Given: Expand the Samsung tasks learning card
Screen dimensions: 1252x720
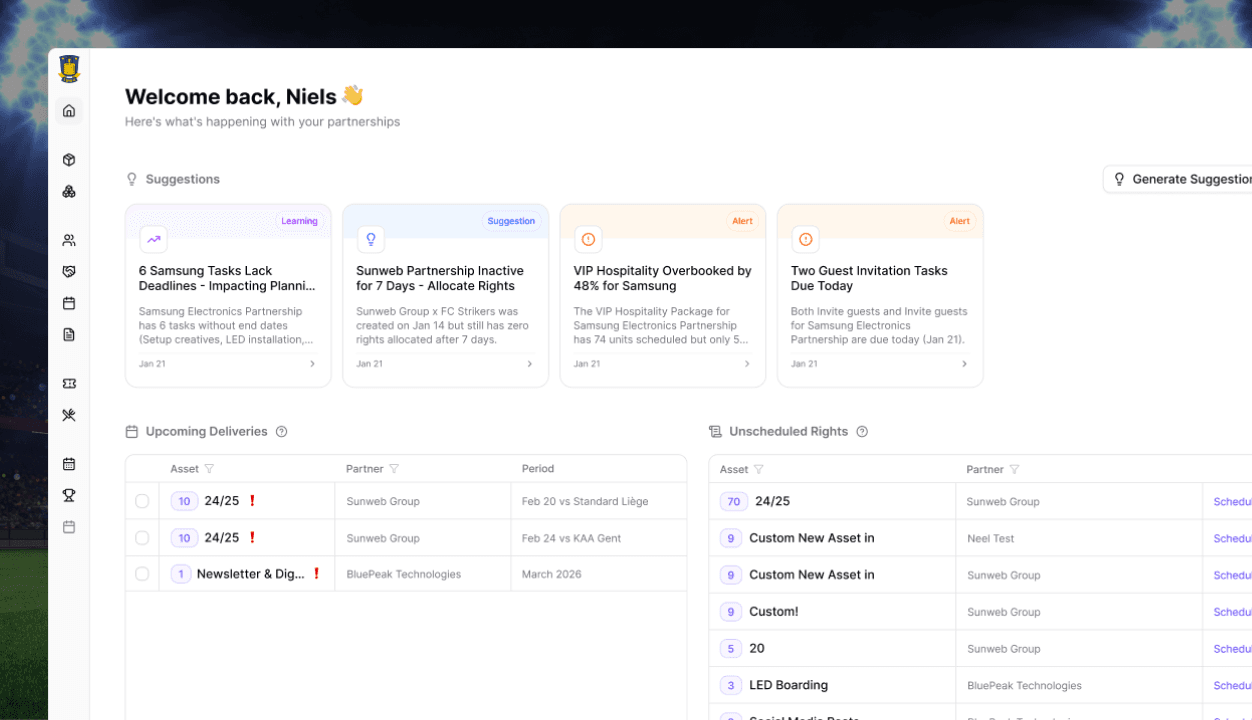Looking at the screenshot, I should (312, 363).
